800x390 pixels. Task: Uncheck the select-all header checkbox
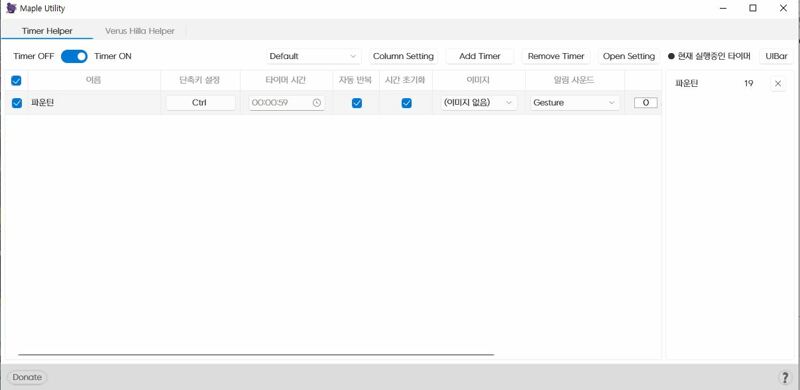click(x=16, y=80)
